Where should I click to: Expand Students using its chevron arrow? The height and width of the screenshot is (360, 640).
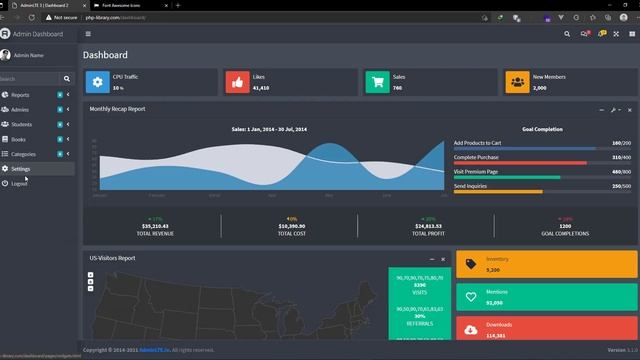pyautogui.click(x=68, y=124)
